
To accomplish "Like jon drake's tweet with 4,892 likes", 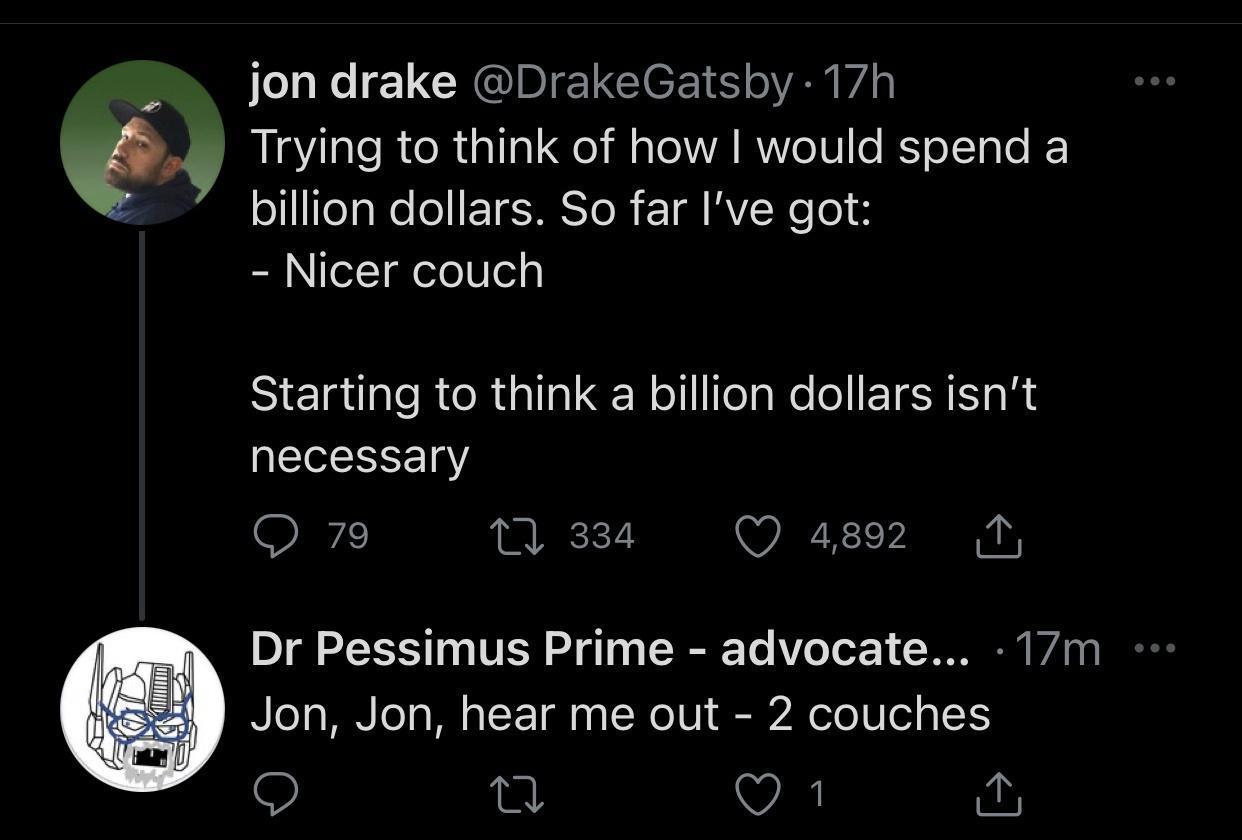I will point(757,538).
